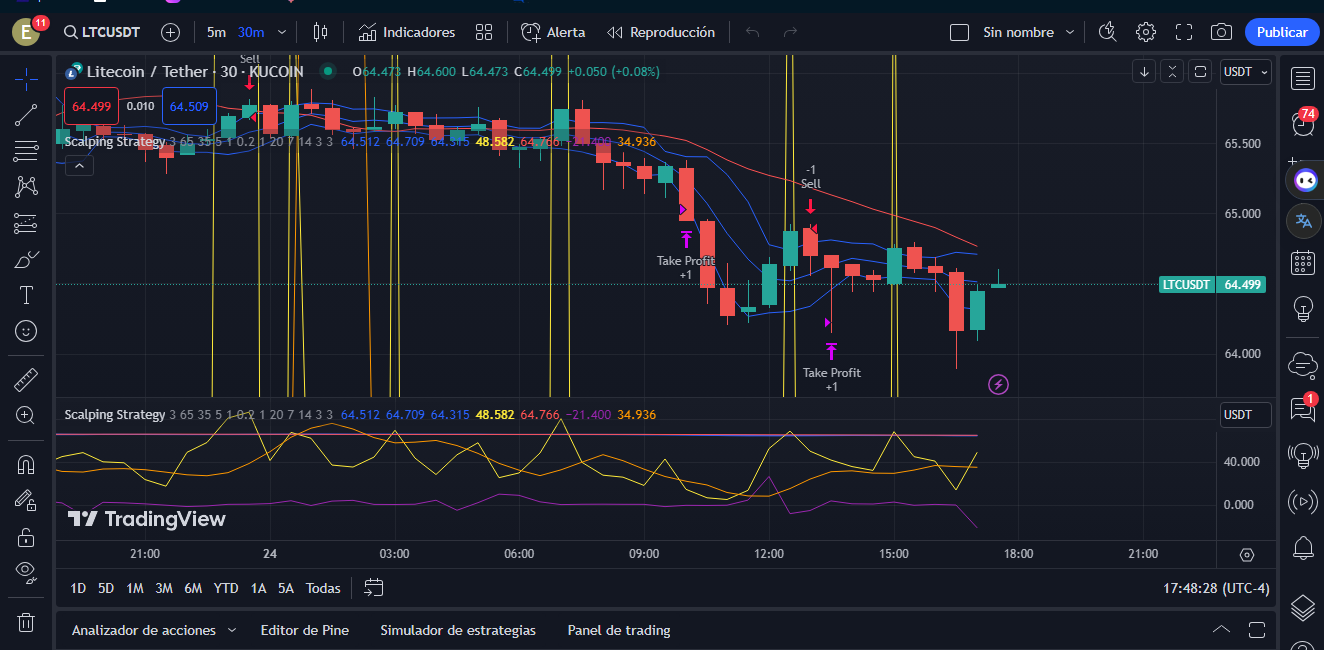Viewport: 1324px width, 650px height.
Task: Select the text annotation tool
Action: (x=26, y=295)
